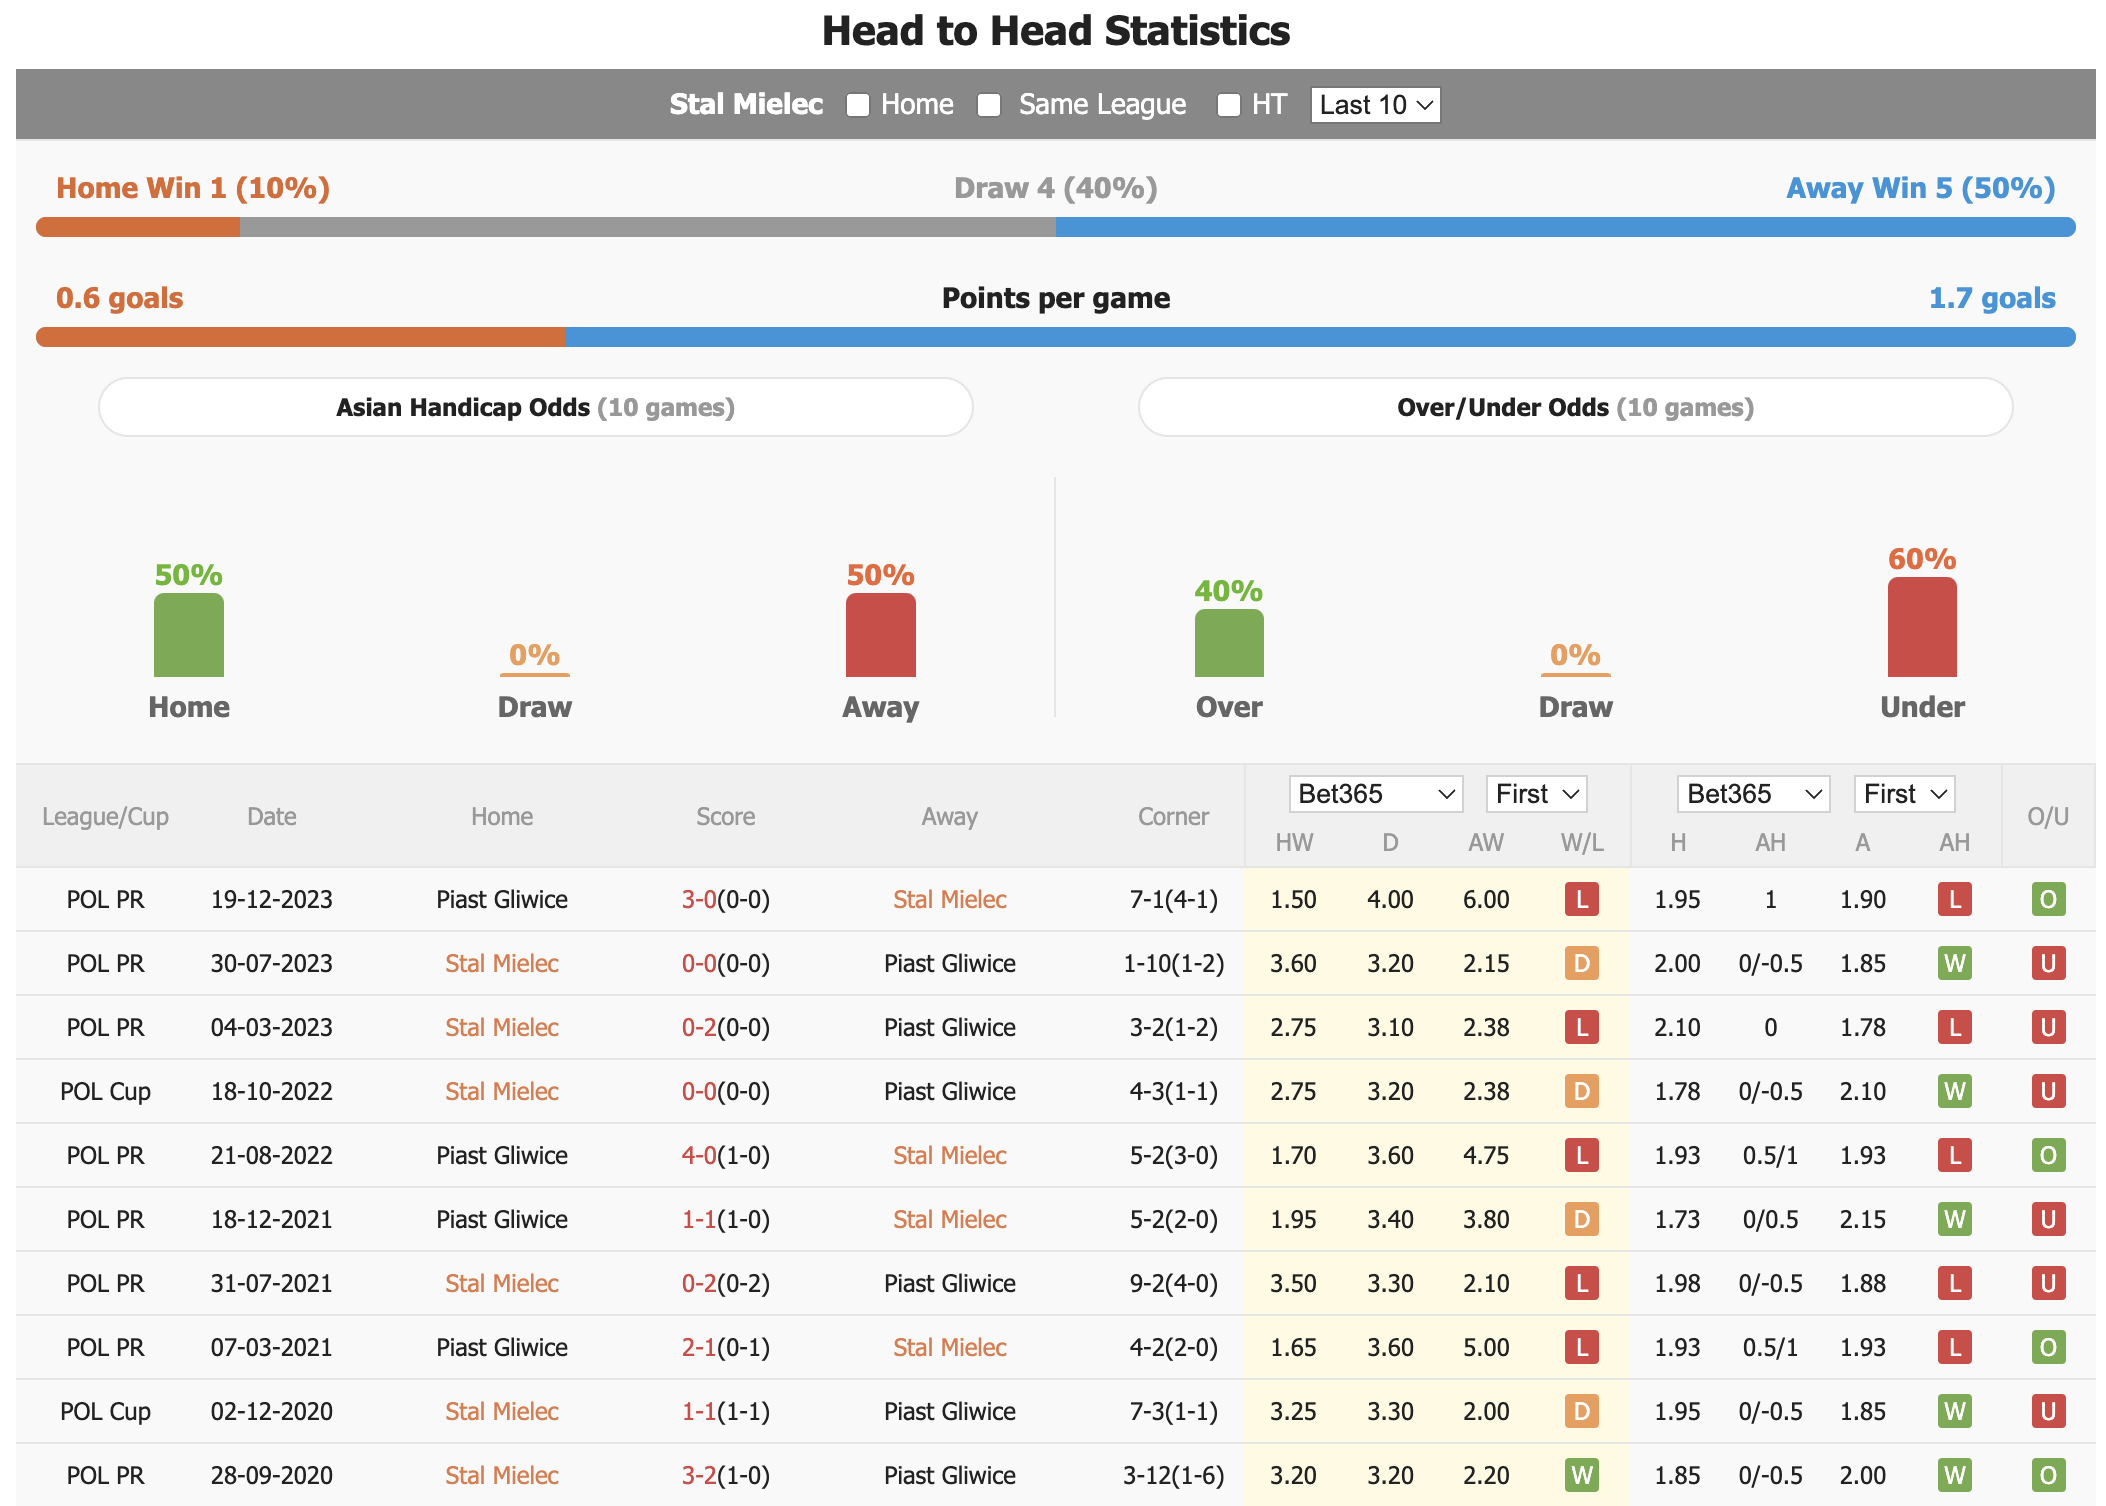The width and height of the screenshot is (2106, 1506).
Task: Open the First dropdown above W/L column
Action: (1536, 794)
